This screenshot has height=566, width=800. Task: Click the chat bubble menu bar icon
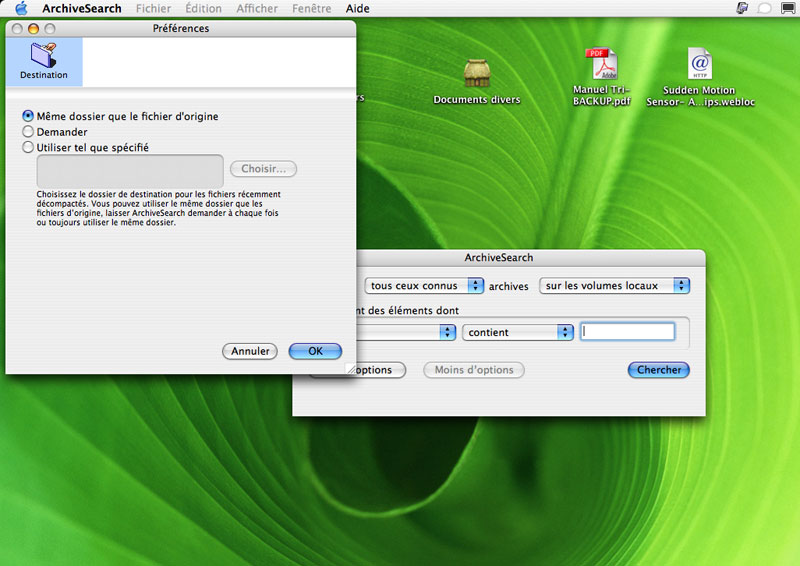pos(764,8)
